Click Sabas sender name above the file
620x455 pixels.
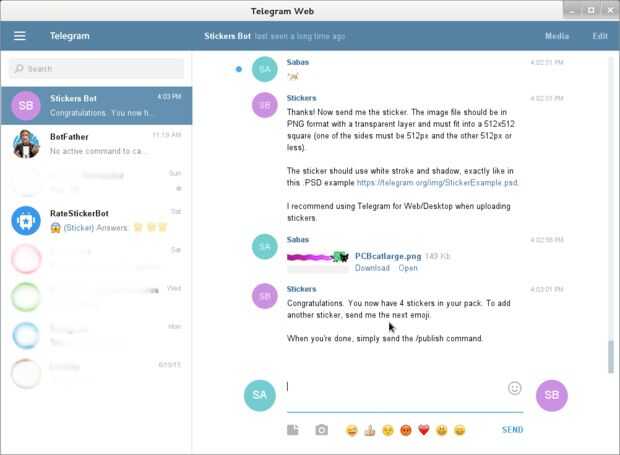298,240
